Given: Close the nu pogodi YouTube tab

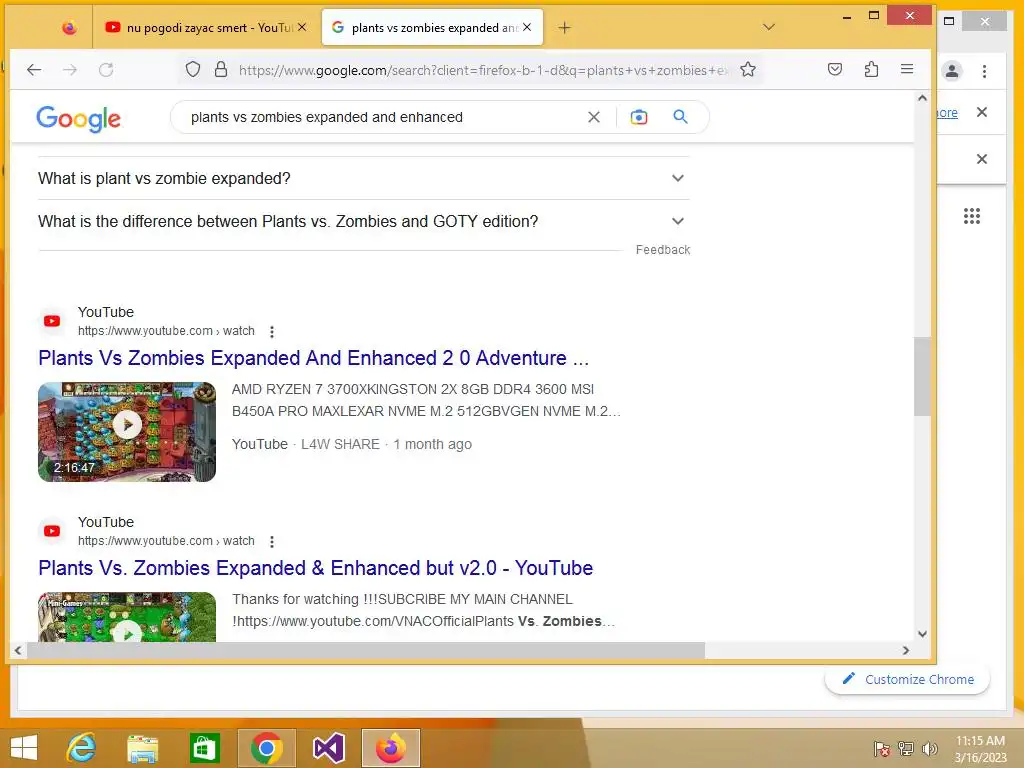Looking at the screenshot, I should (302, 27).
